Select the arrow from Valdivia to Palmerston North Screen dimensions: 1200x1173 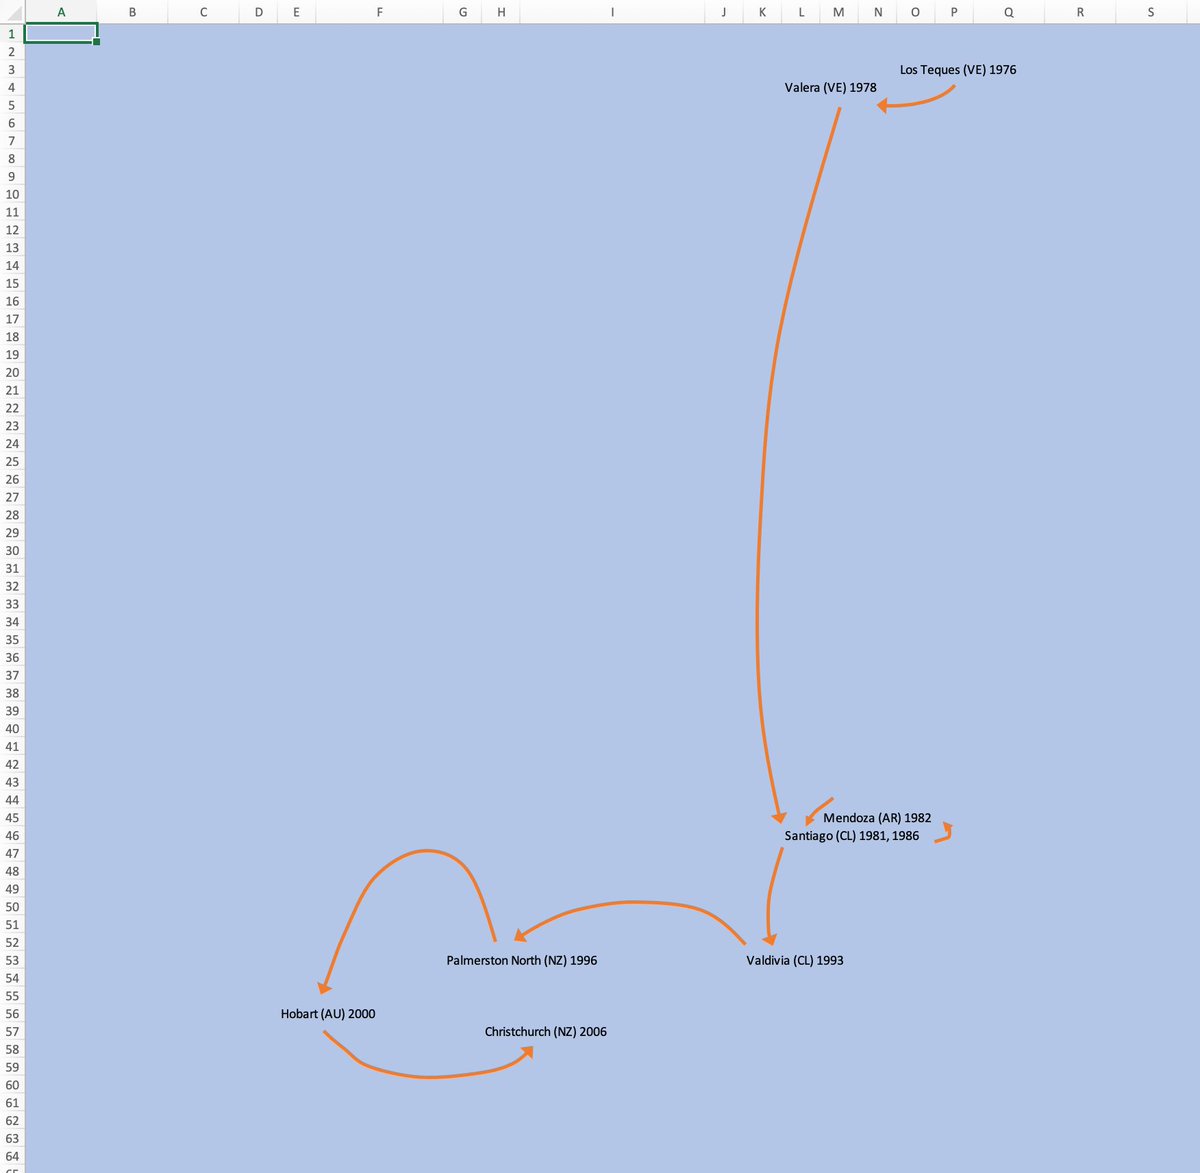pyautogui.click(x=630, y=902)
